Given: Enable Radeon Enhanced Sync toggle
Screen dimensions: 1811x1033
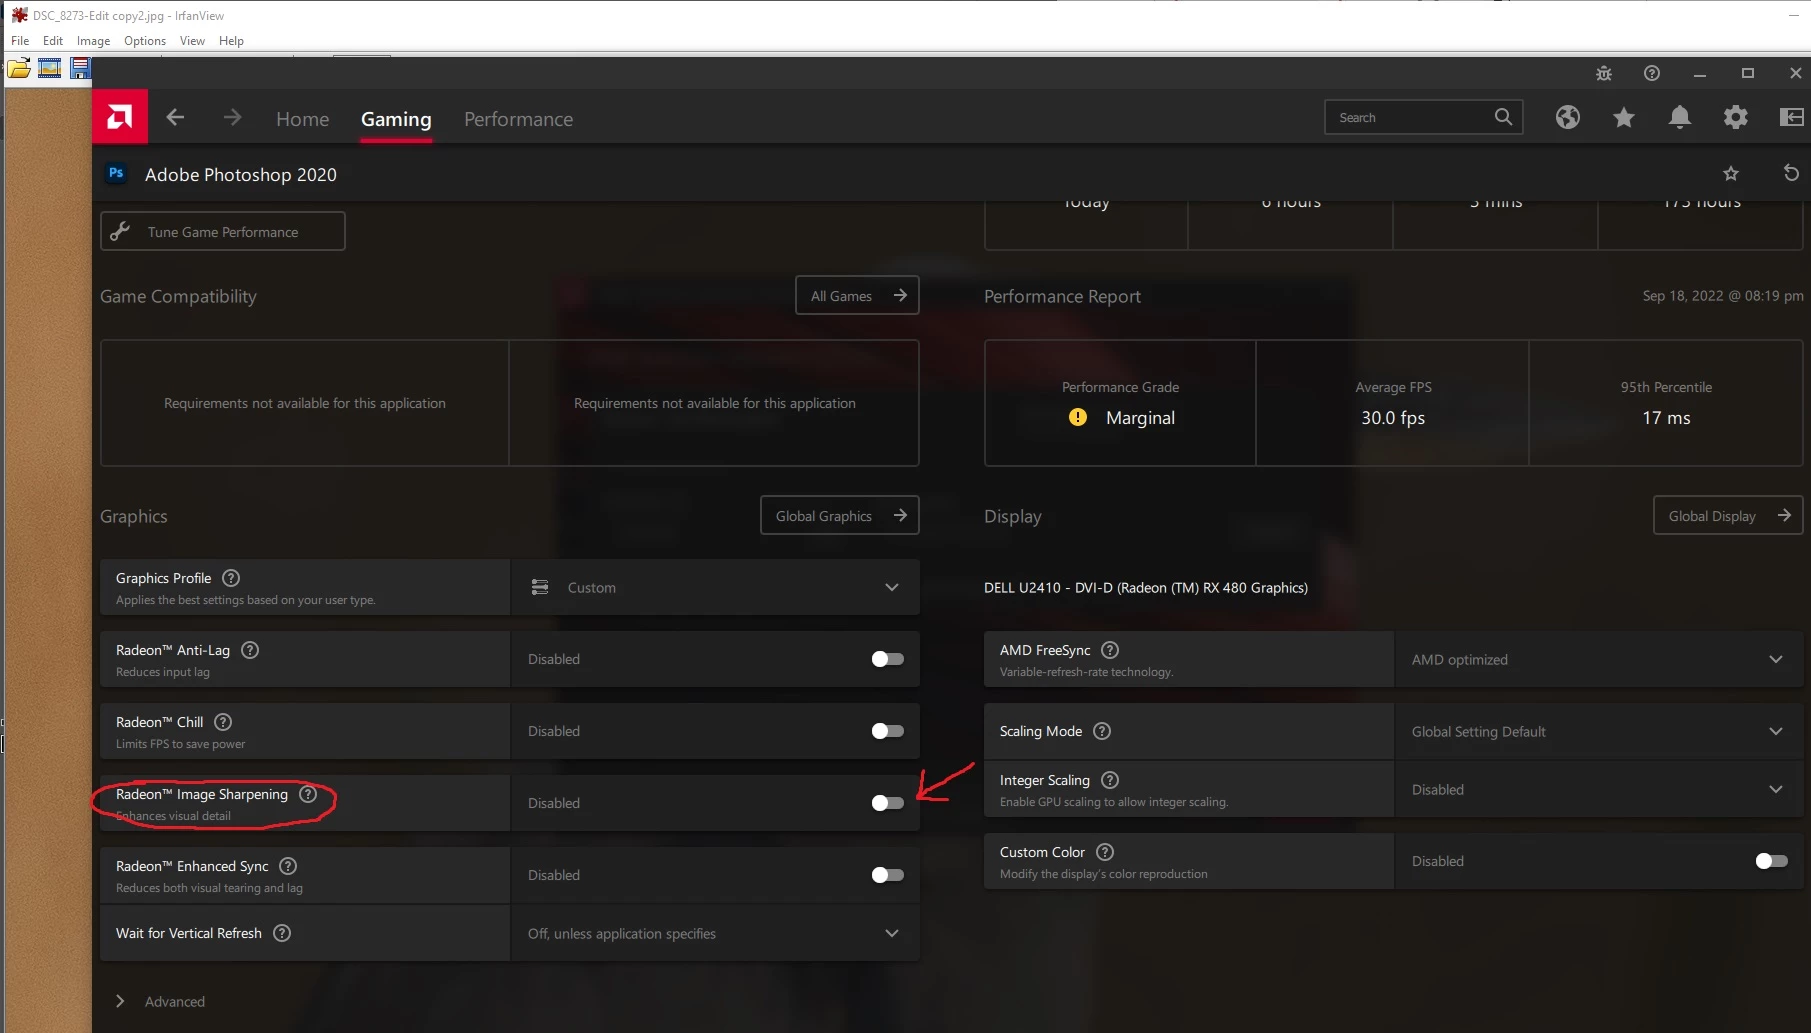Looking at the screenshot, I should click(x=887, y=875).
